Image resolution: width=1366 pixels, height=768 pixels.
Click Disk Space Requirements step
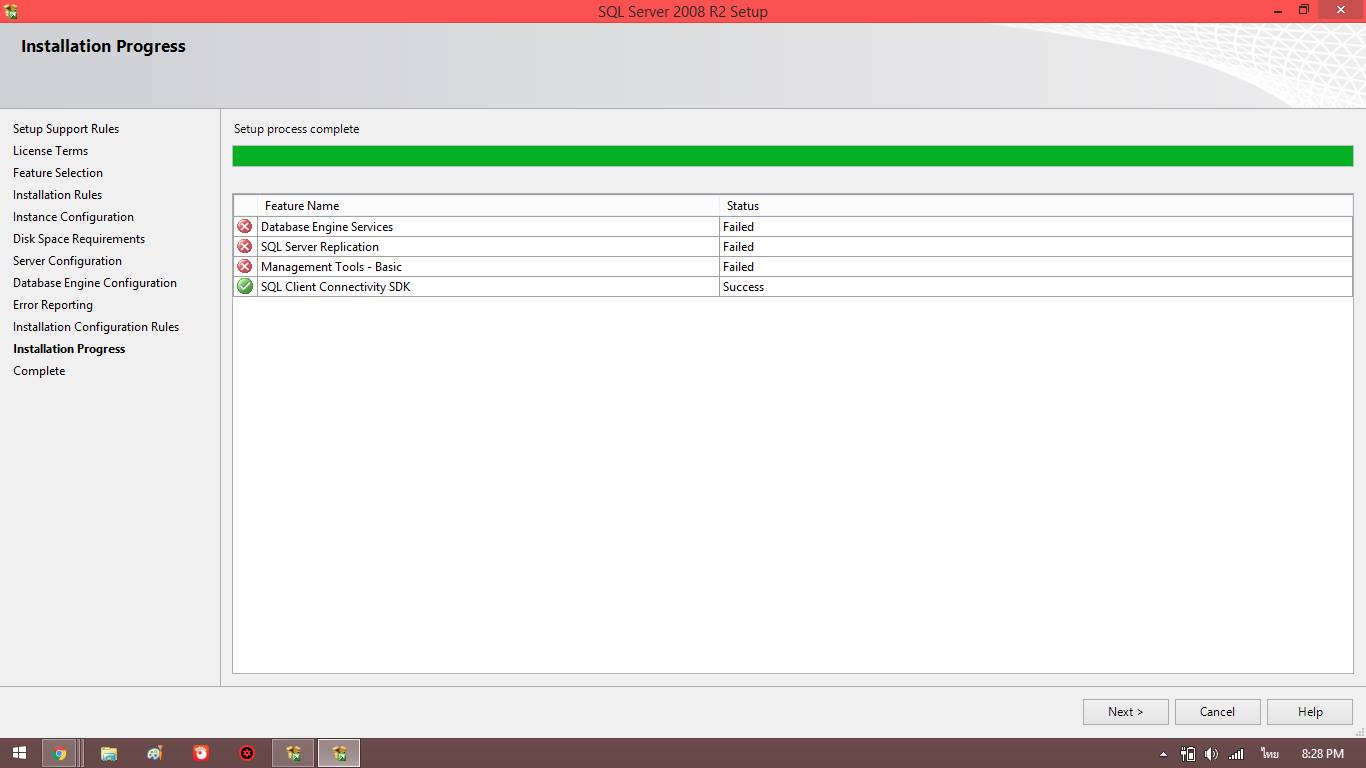79,239
